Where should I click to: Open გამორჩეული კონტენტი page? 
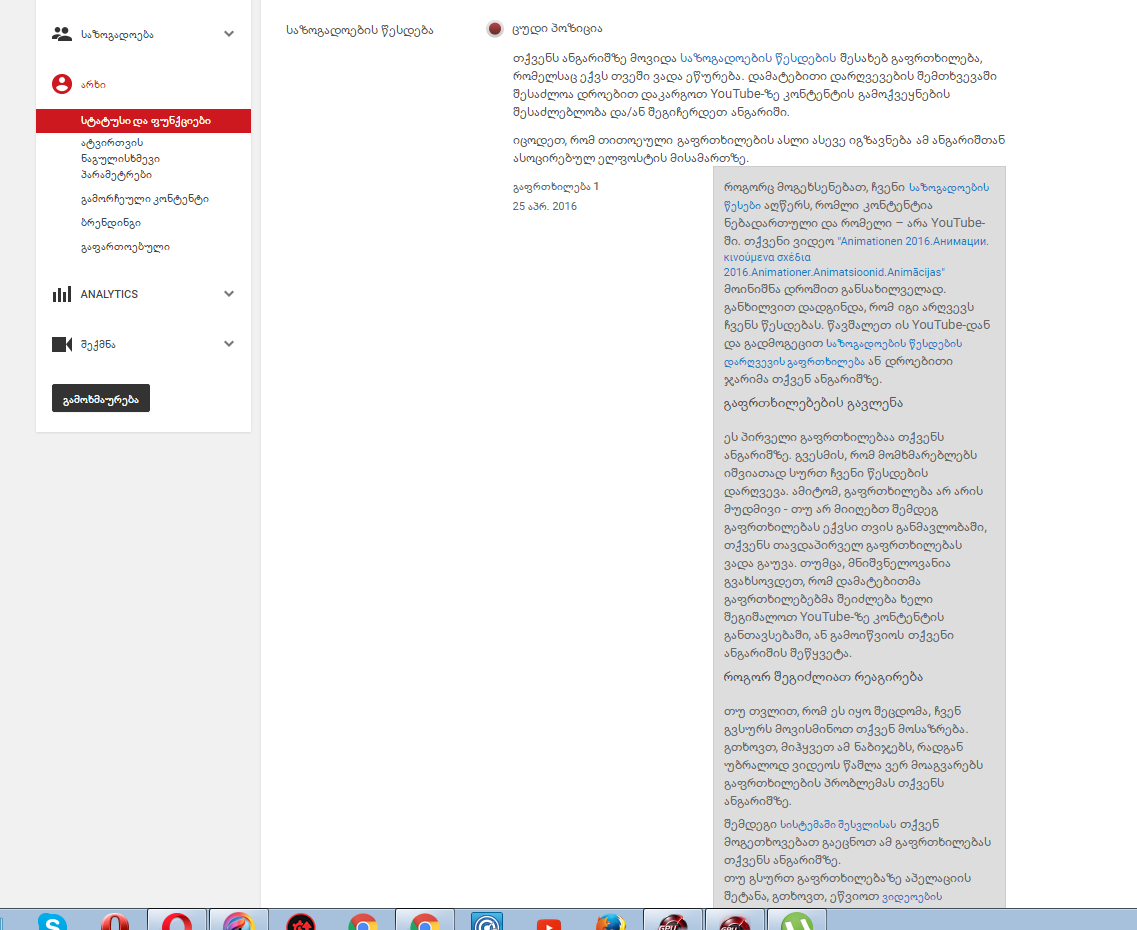click(x=144, y=199)
